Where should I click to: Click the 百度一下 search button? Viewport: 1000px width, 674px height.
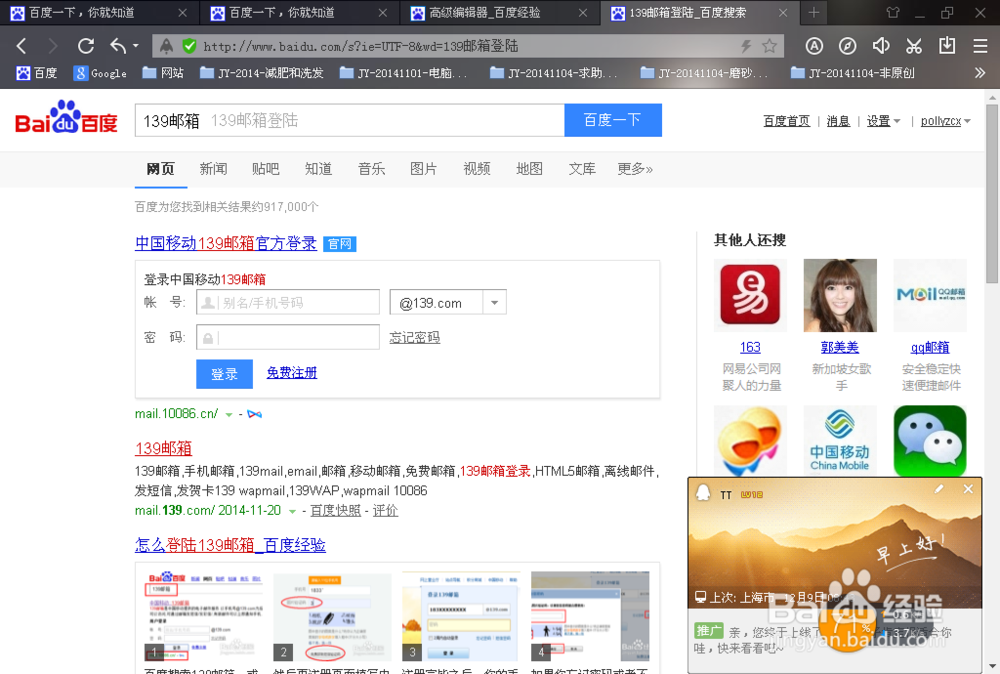point(613,120)
